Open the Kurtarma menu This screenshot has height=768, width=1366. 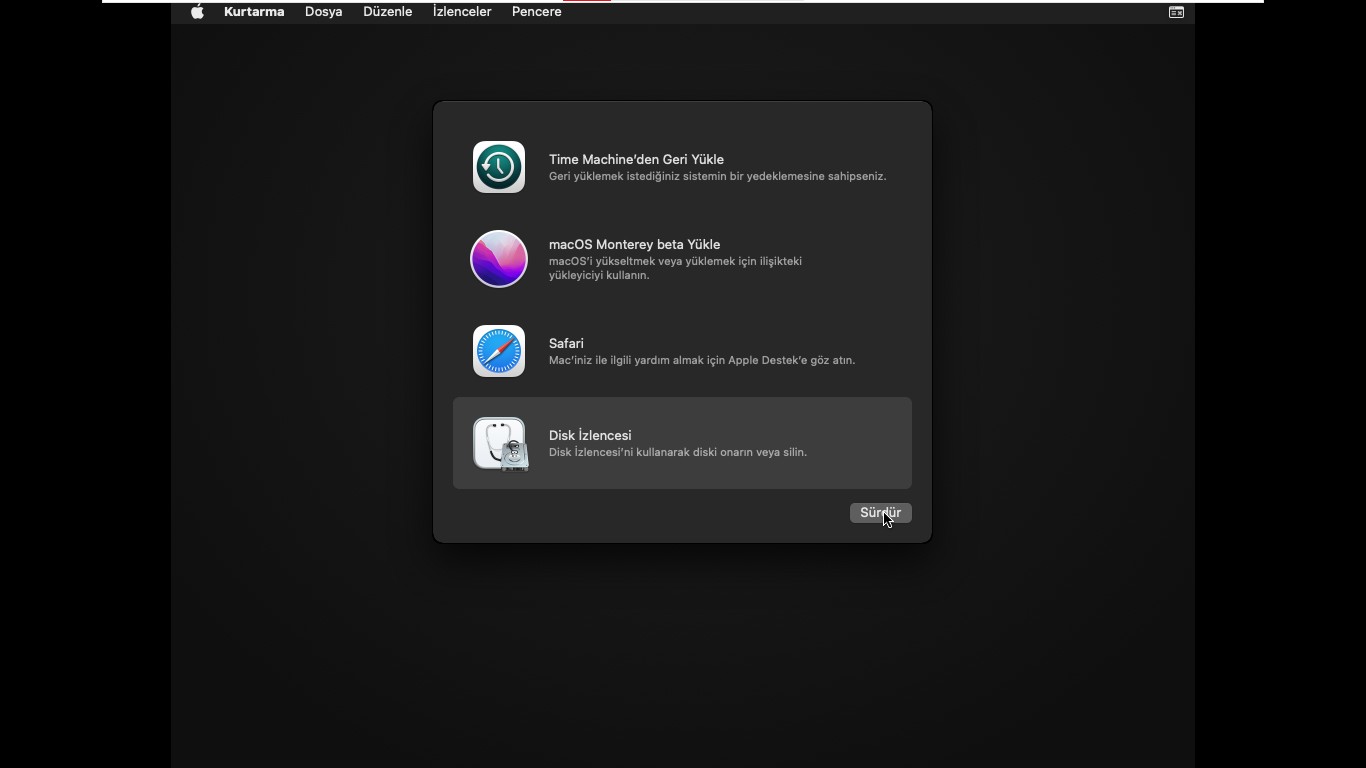tap(254, 12)
